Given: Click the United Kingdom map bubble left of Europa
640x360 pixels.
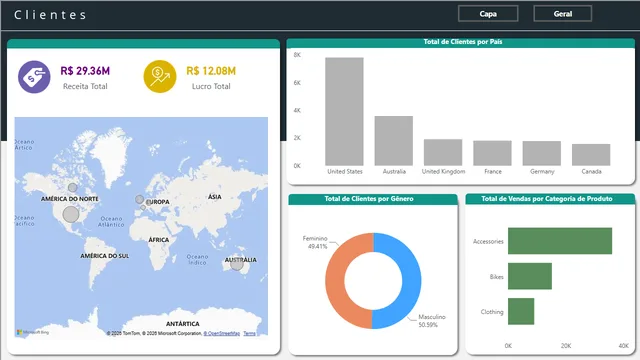Looking at the screenshot, I should [x=140, y=199].
